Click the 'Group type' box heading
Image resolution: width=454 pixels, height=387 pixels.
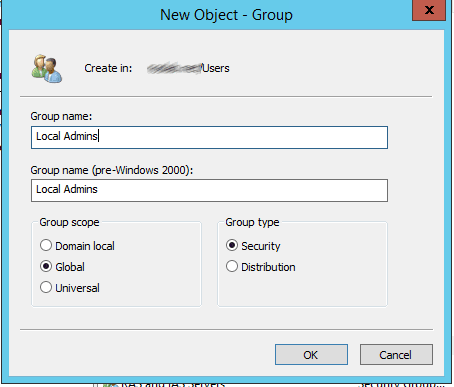(252, 222)
